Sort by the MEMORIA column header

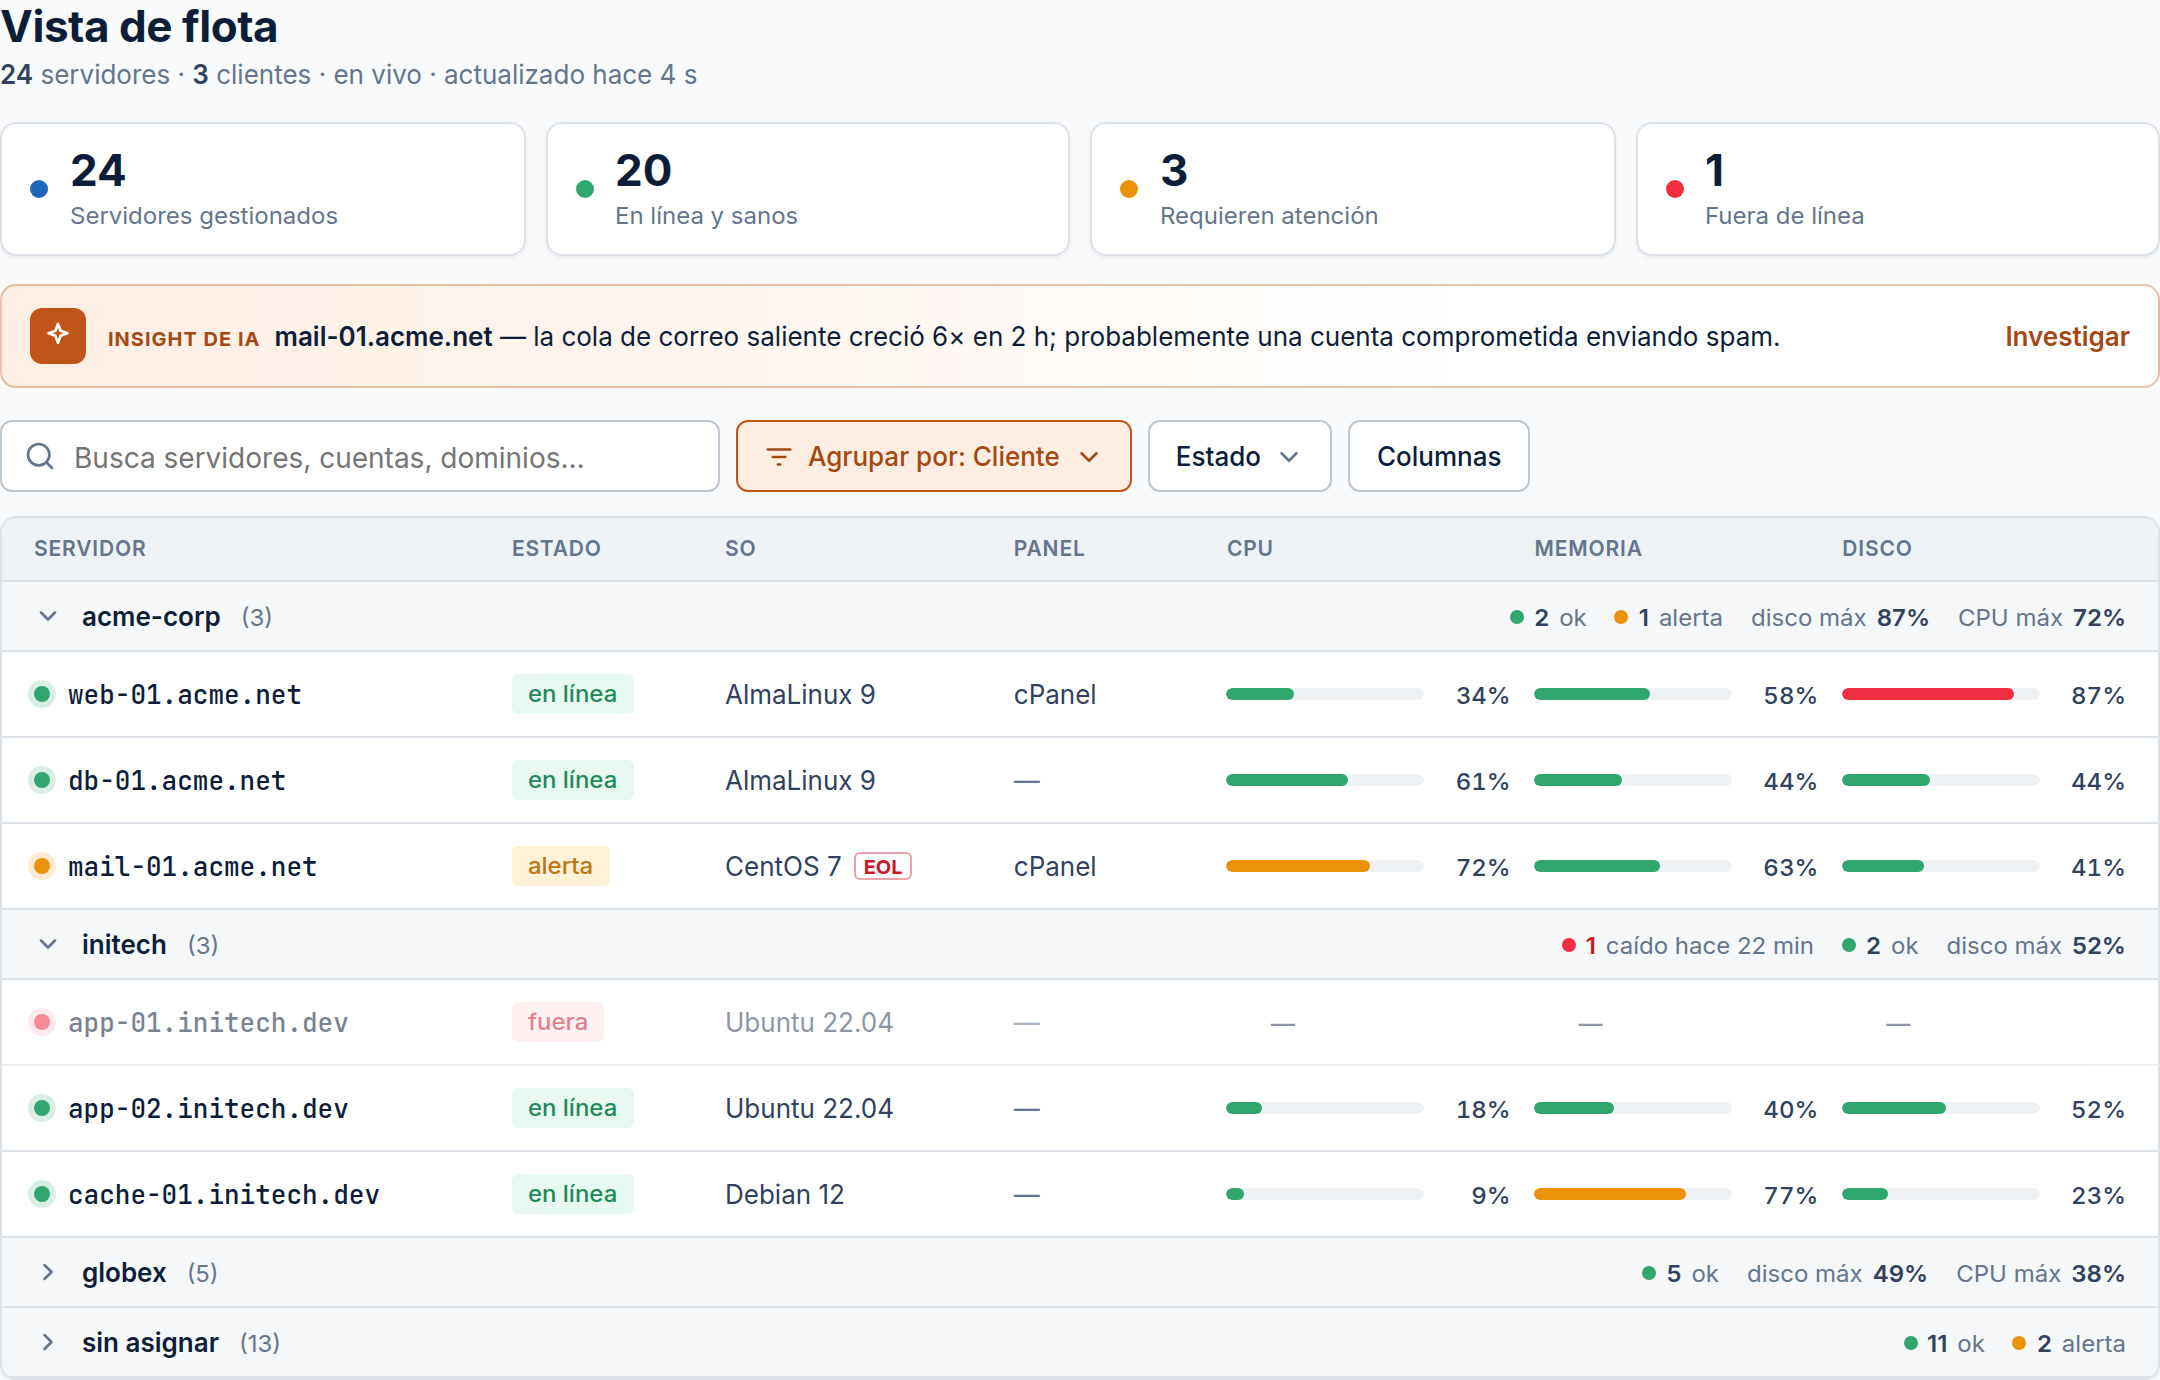[1588, 548]
